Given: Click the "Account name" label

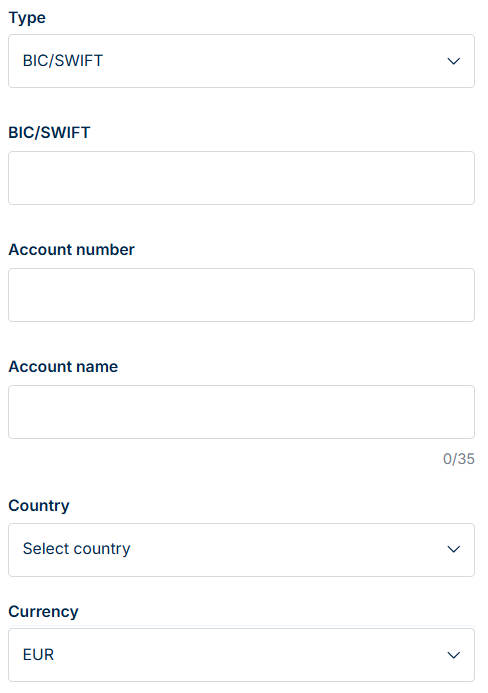Looking at the screenshot, I should pyautogui.click(x=63, y=366).
